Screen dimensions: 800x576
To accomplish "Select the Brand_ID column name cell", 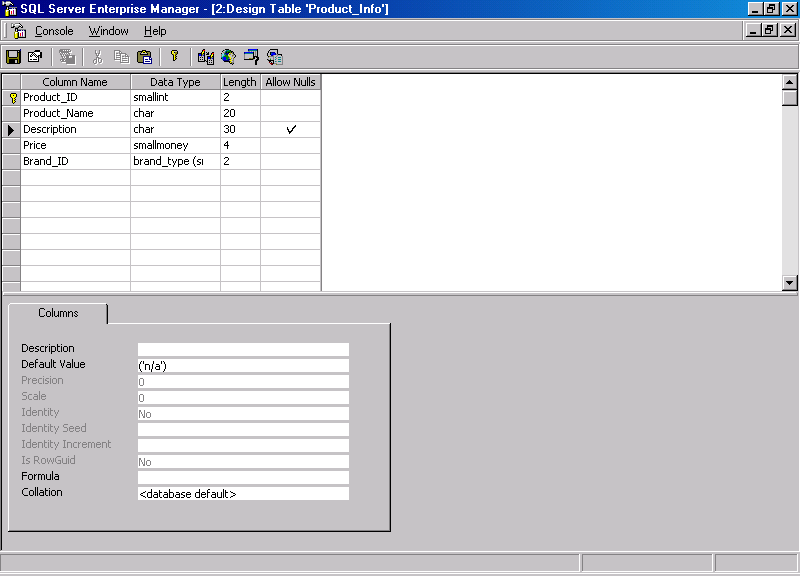I will click(x=76, y=161).
